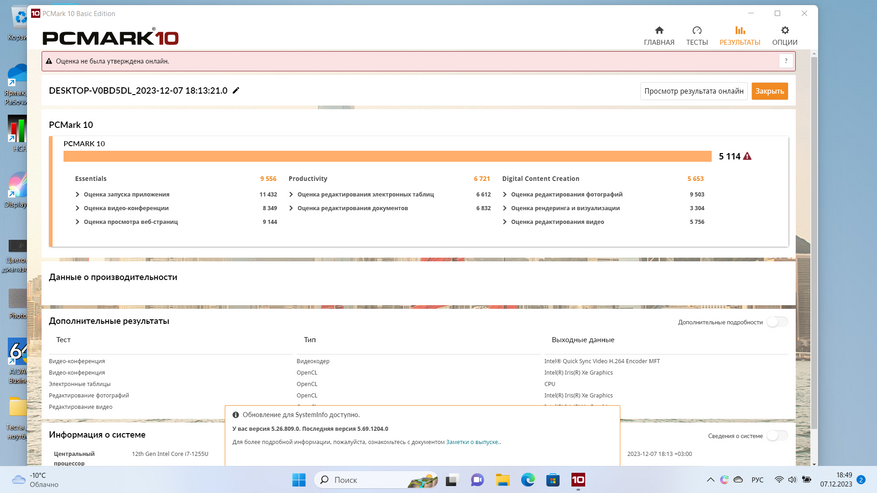Image resolution: width=877 pixels, height=493 pixels.
Task: Open File Explorer from the taskbar
Action: (502, 480)
